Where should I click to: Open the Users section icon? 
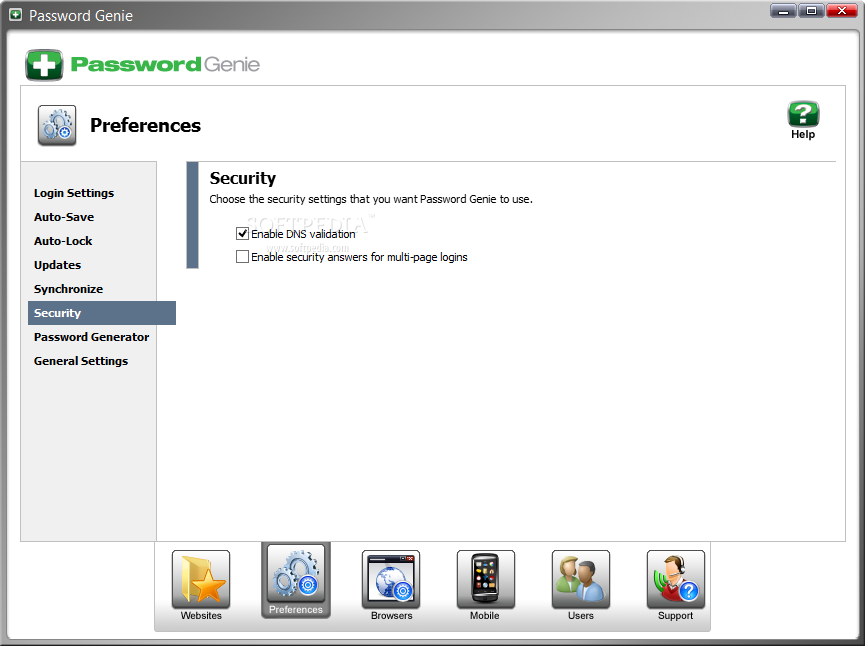coord(581,579)
